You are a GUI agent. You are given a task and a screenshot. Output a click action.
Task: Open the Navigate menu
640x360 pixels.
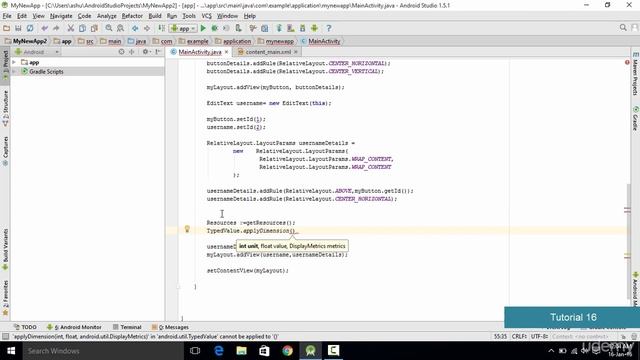pyautogui.click(x=61, y=16)
